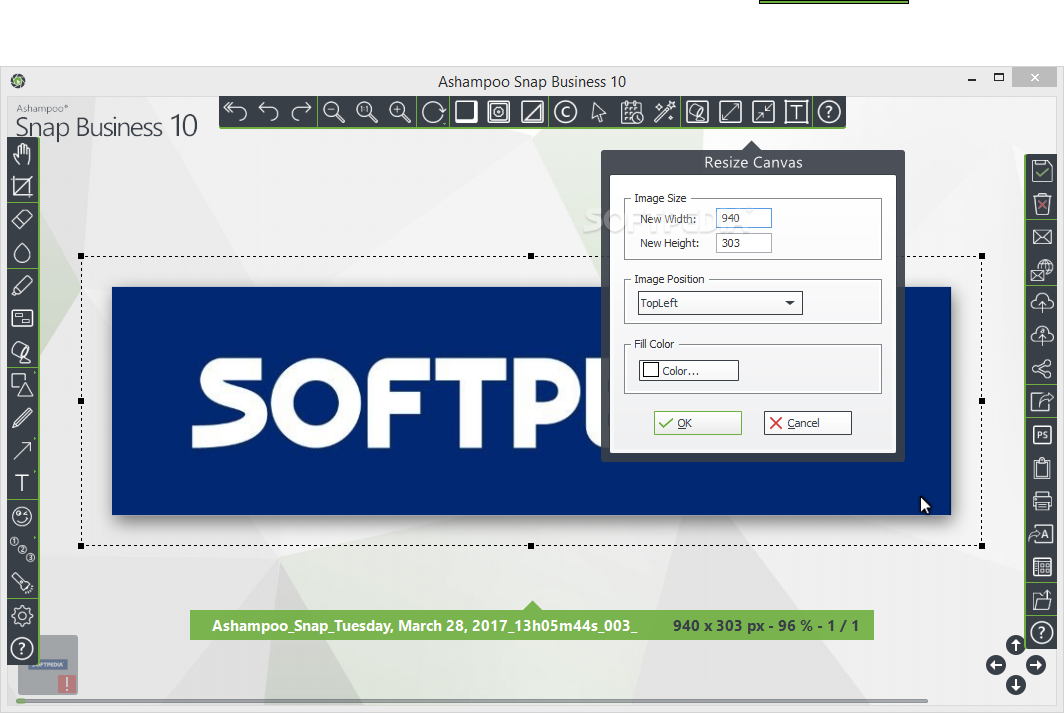The height and width of the screenshot is (713, 1064).
Task: Open help in left sidebar
Action: click(x=22, y=649)
